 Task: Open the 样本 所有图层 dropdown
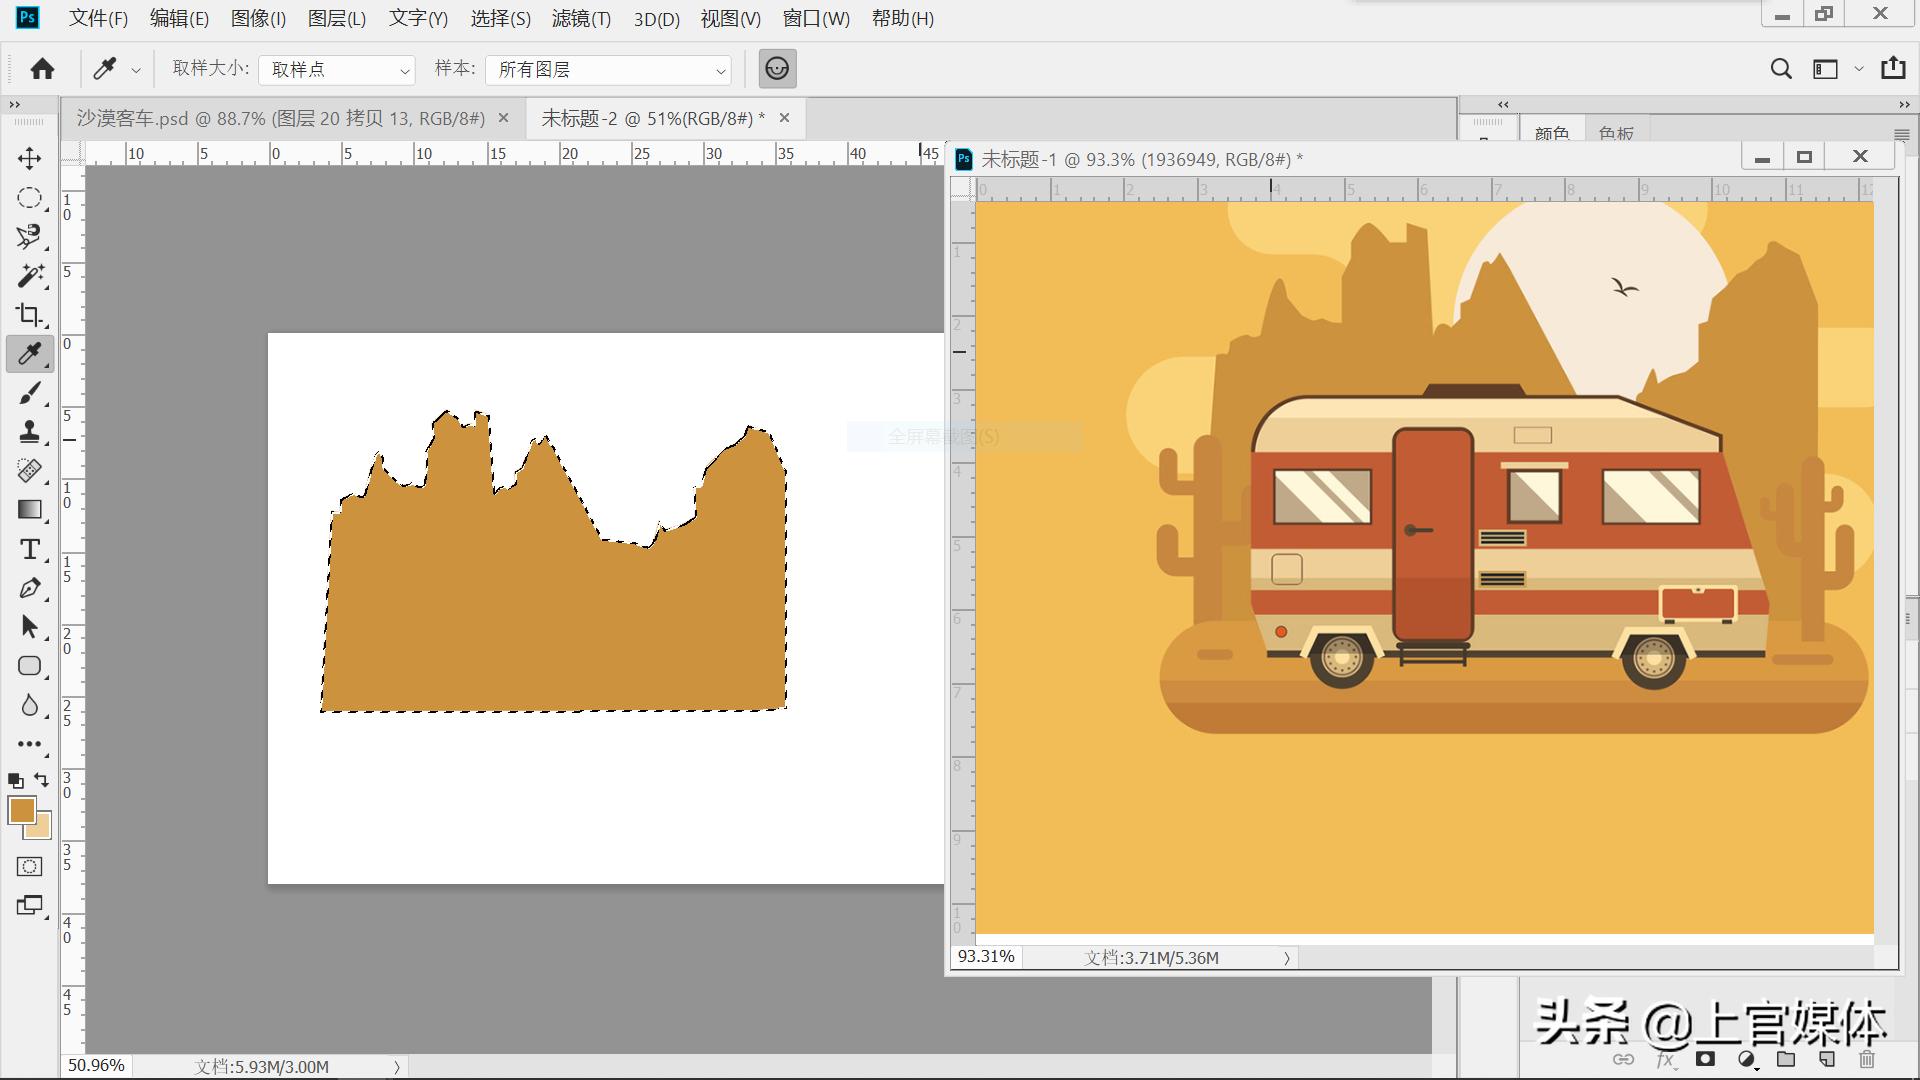608,70
